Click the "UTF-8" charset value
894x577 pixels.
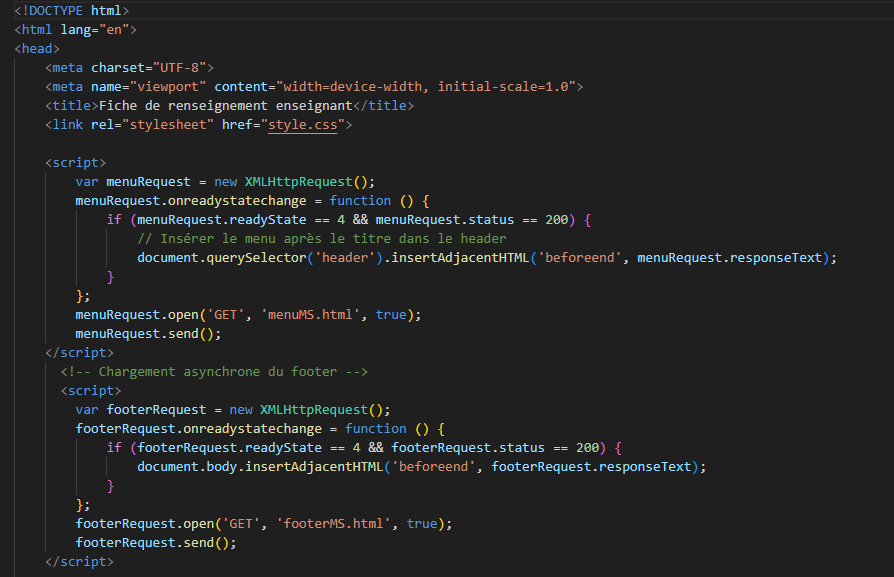(x=181, y=68)
